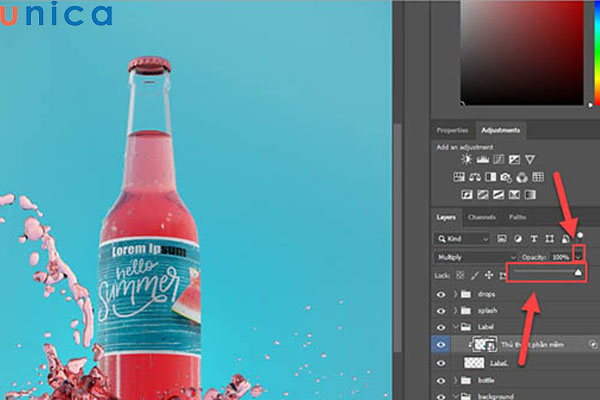
Task: Collapse the Label group
Action: (455, 327)
